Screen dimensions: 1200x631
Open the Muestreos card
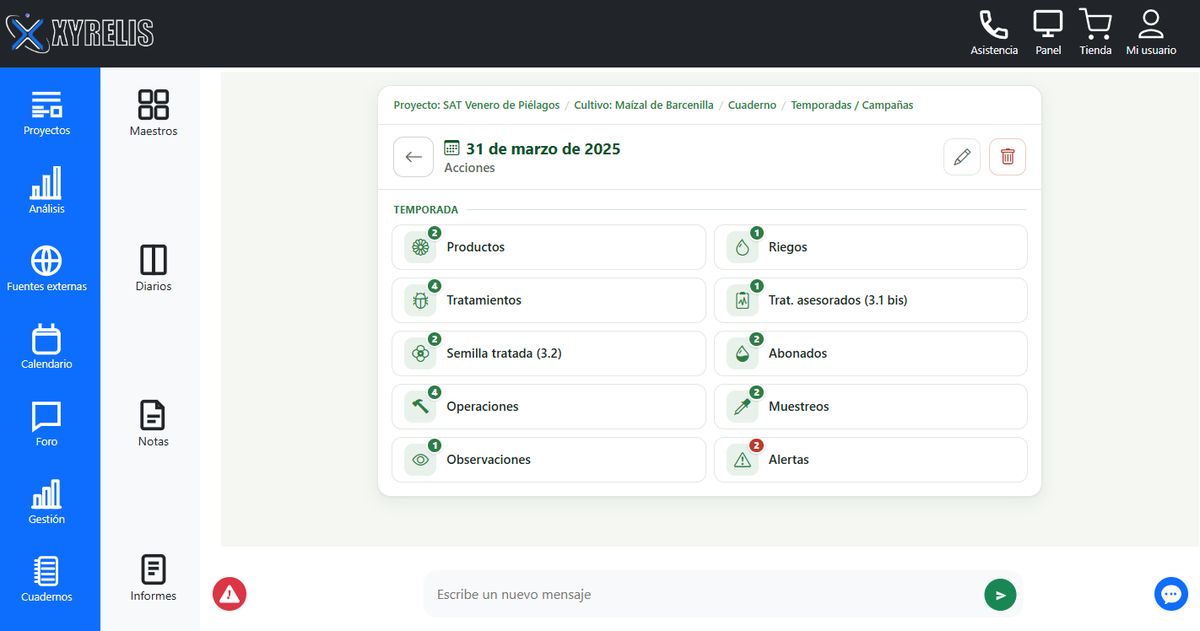[x=871, y=407]
